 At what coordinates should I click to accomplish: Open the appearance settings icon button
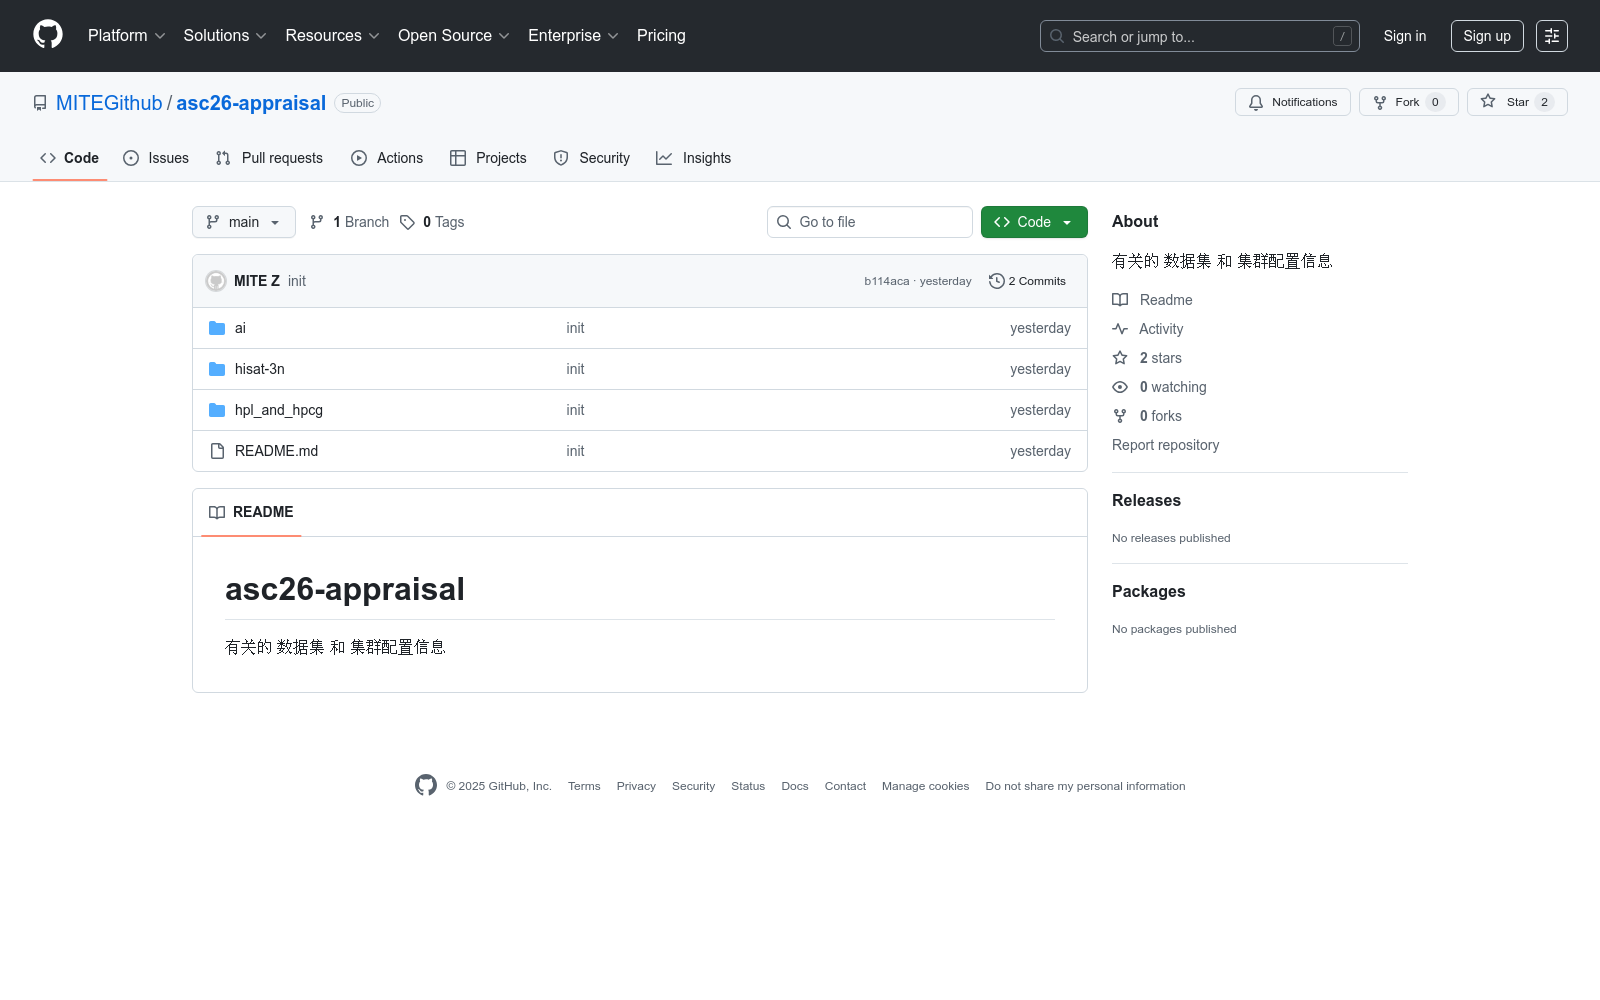pyautogui.click(x=1552, y=36)
